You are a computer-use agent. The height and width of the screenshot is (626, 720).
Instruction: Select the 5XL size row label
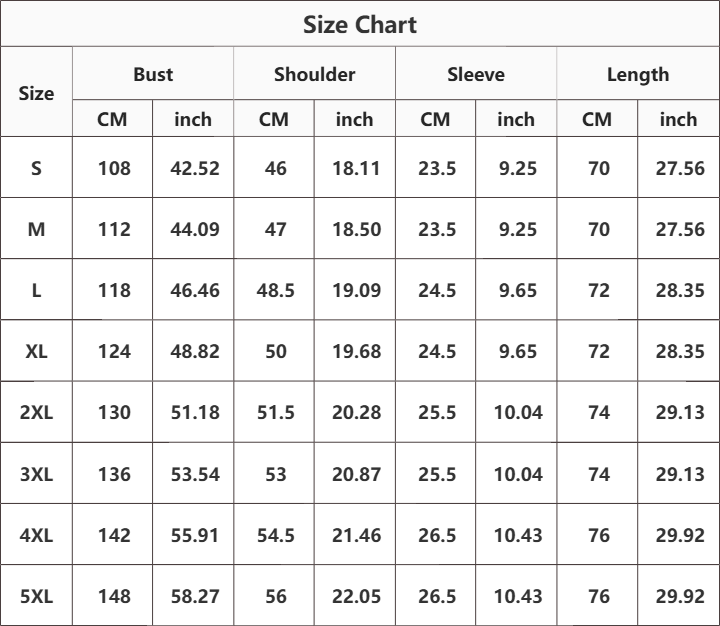pos(36,596)
